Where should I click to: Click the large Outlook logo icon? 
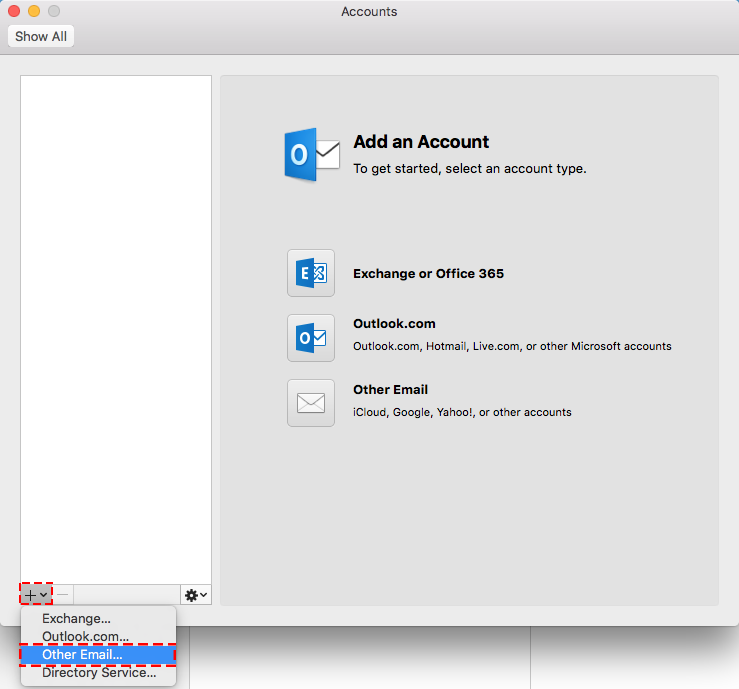312,155
